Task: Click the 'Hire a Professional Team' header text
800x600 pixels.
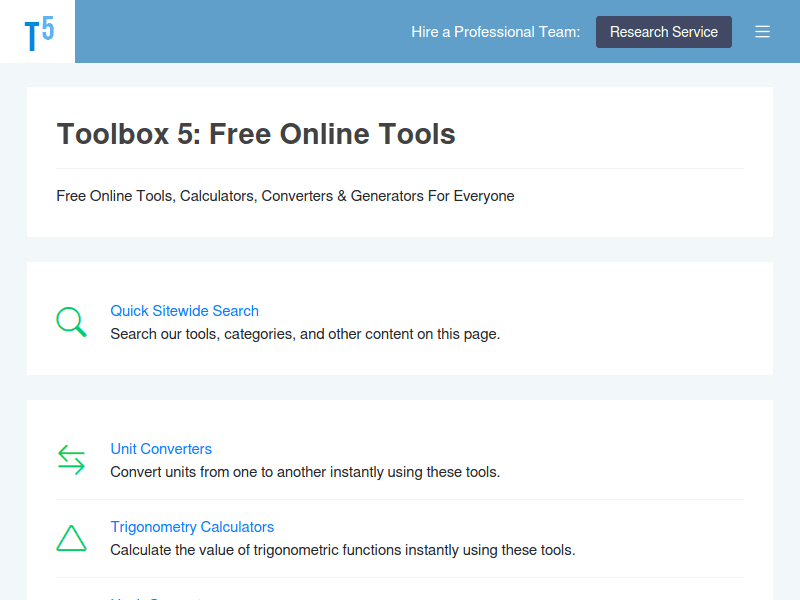Action: tap(495, 31)
